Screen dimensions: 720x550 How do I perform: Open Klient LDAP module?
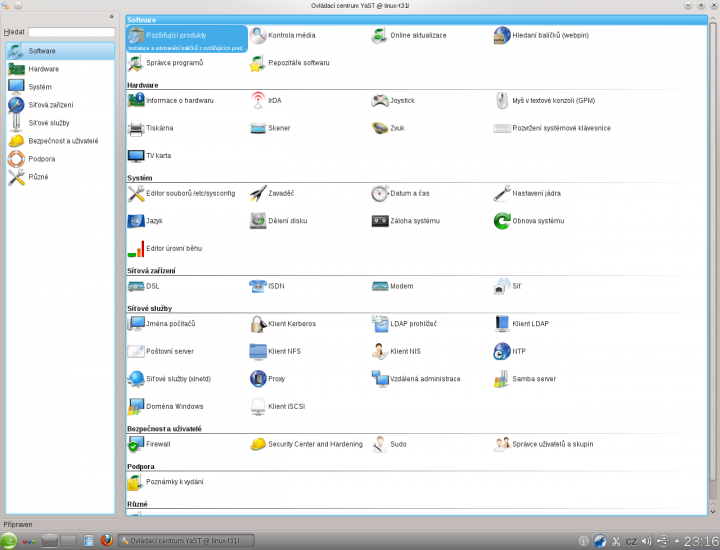coord(521,324)
